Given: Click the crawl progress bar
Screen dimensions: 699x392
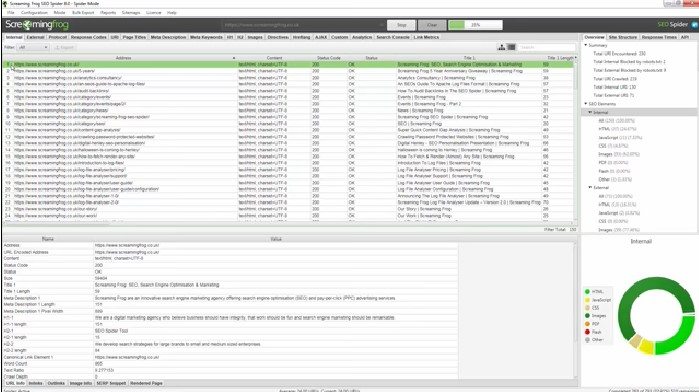Looking at the screenshot, I should click(x=475, y=25).
